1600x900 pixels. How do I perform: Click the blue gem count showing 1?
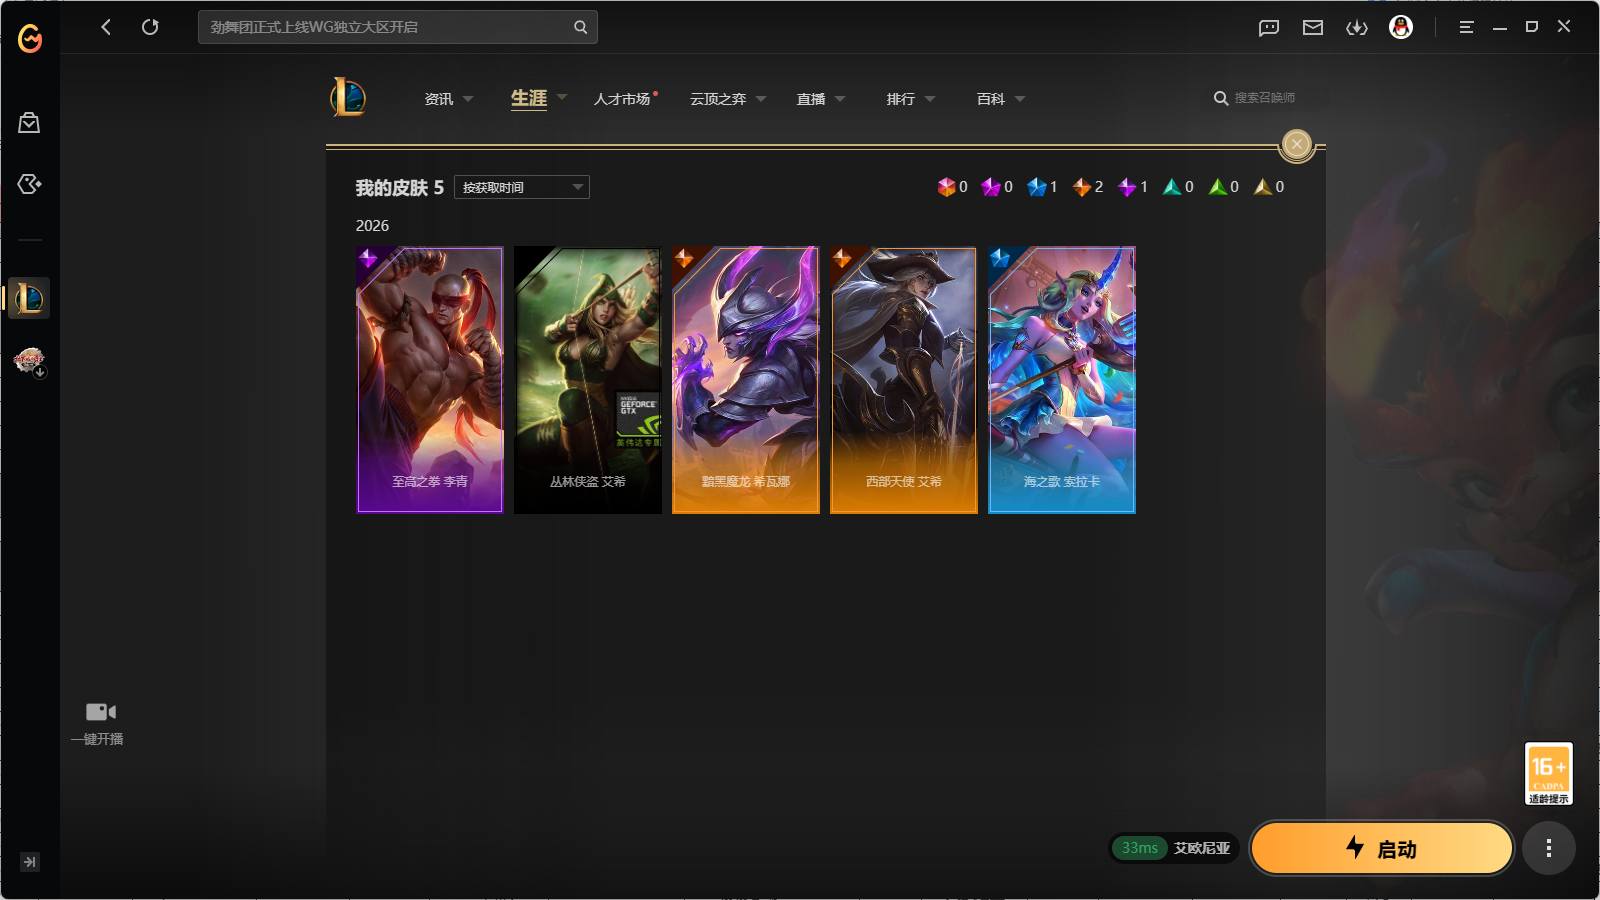point(1042,187)
